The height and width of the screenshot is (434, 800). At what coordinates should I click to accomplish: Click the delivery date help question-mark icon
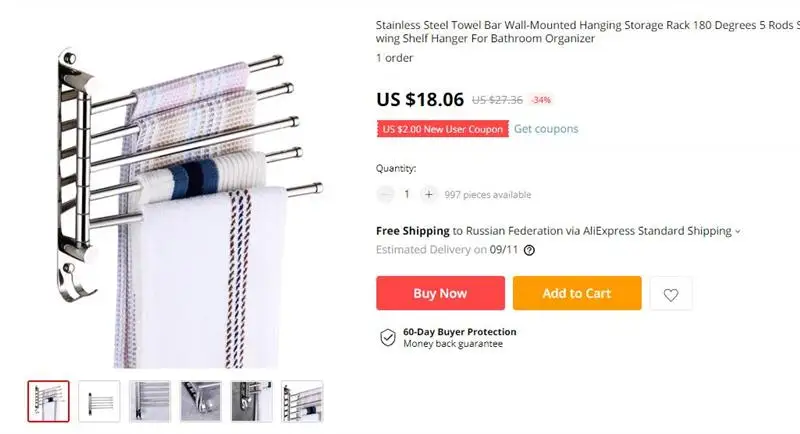tap(529, 250)
